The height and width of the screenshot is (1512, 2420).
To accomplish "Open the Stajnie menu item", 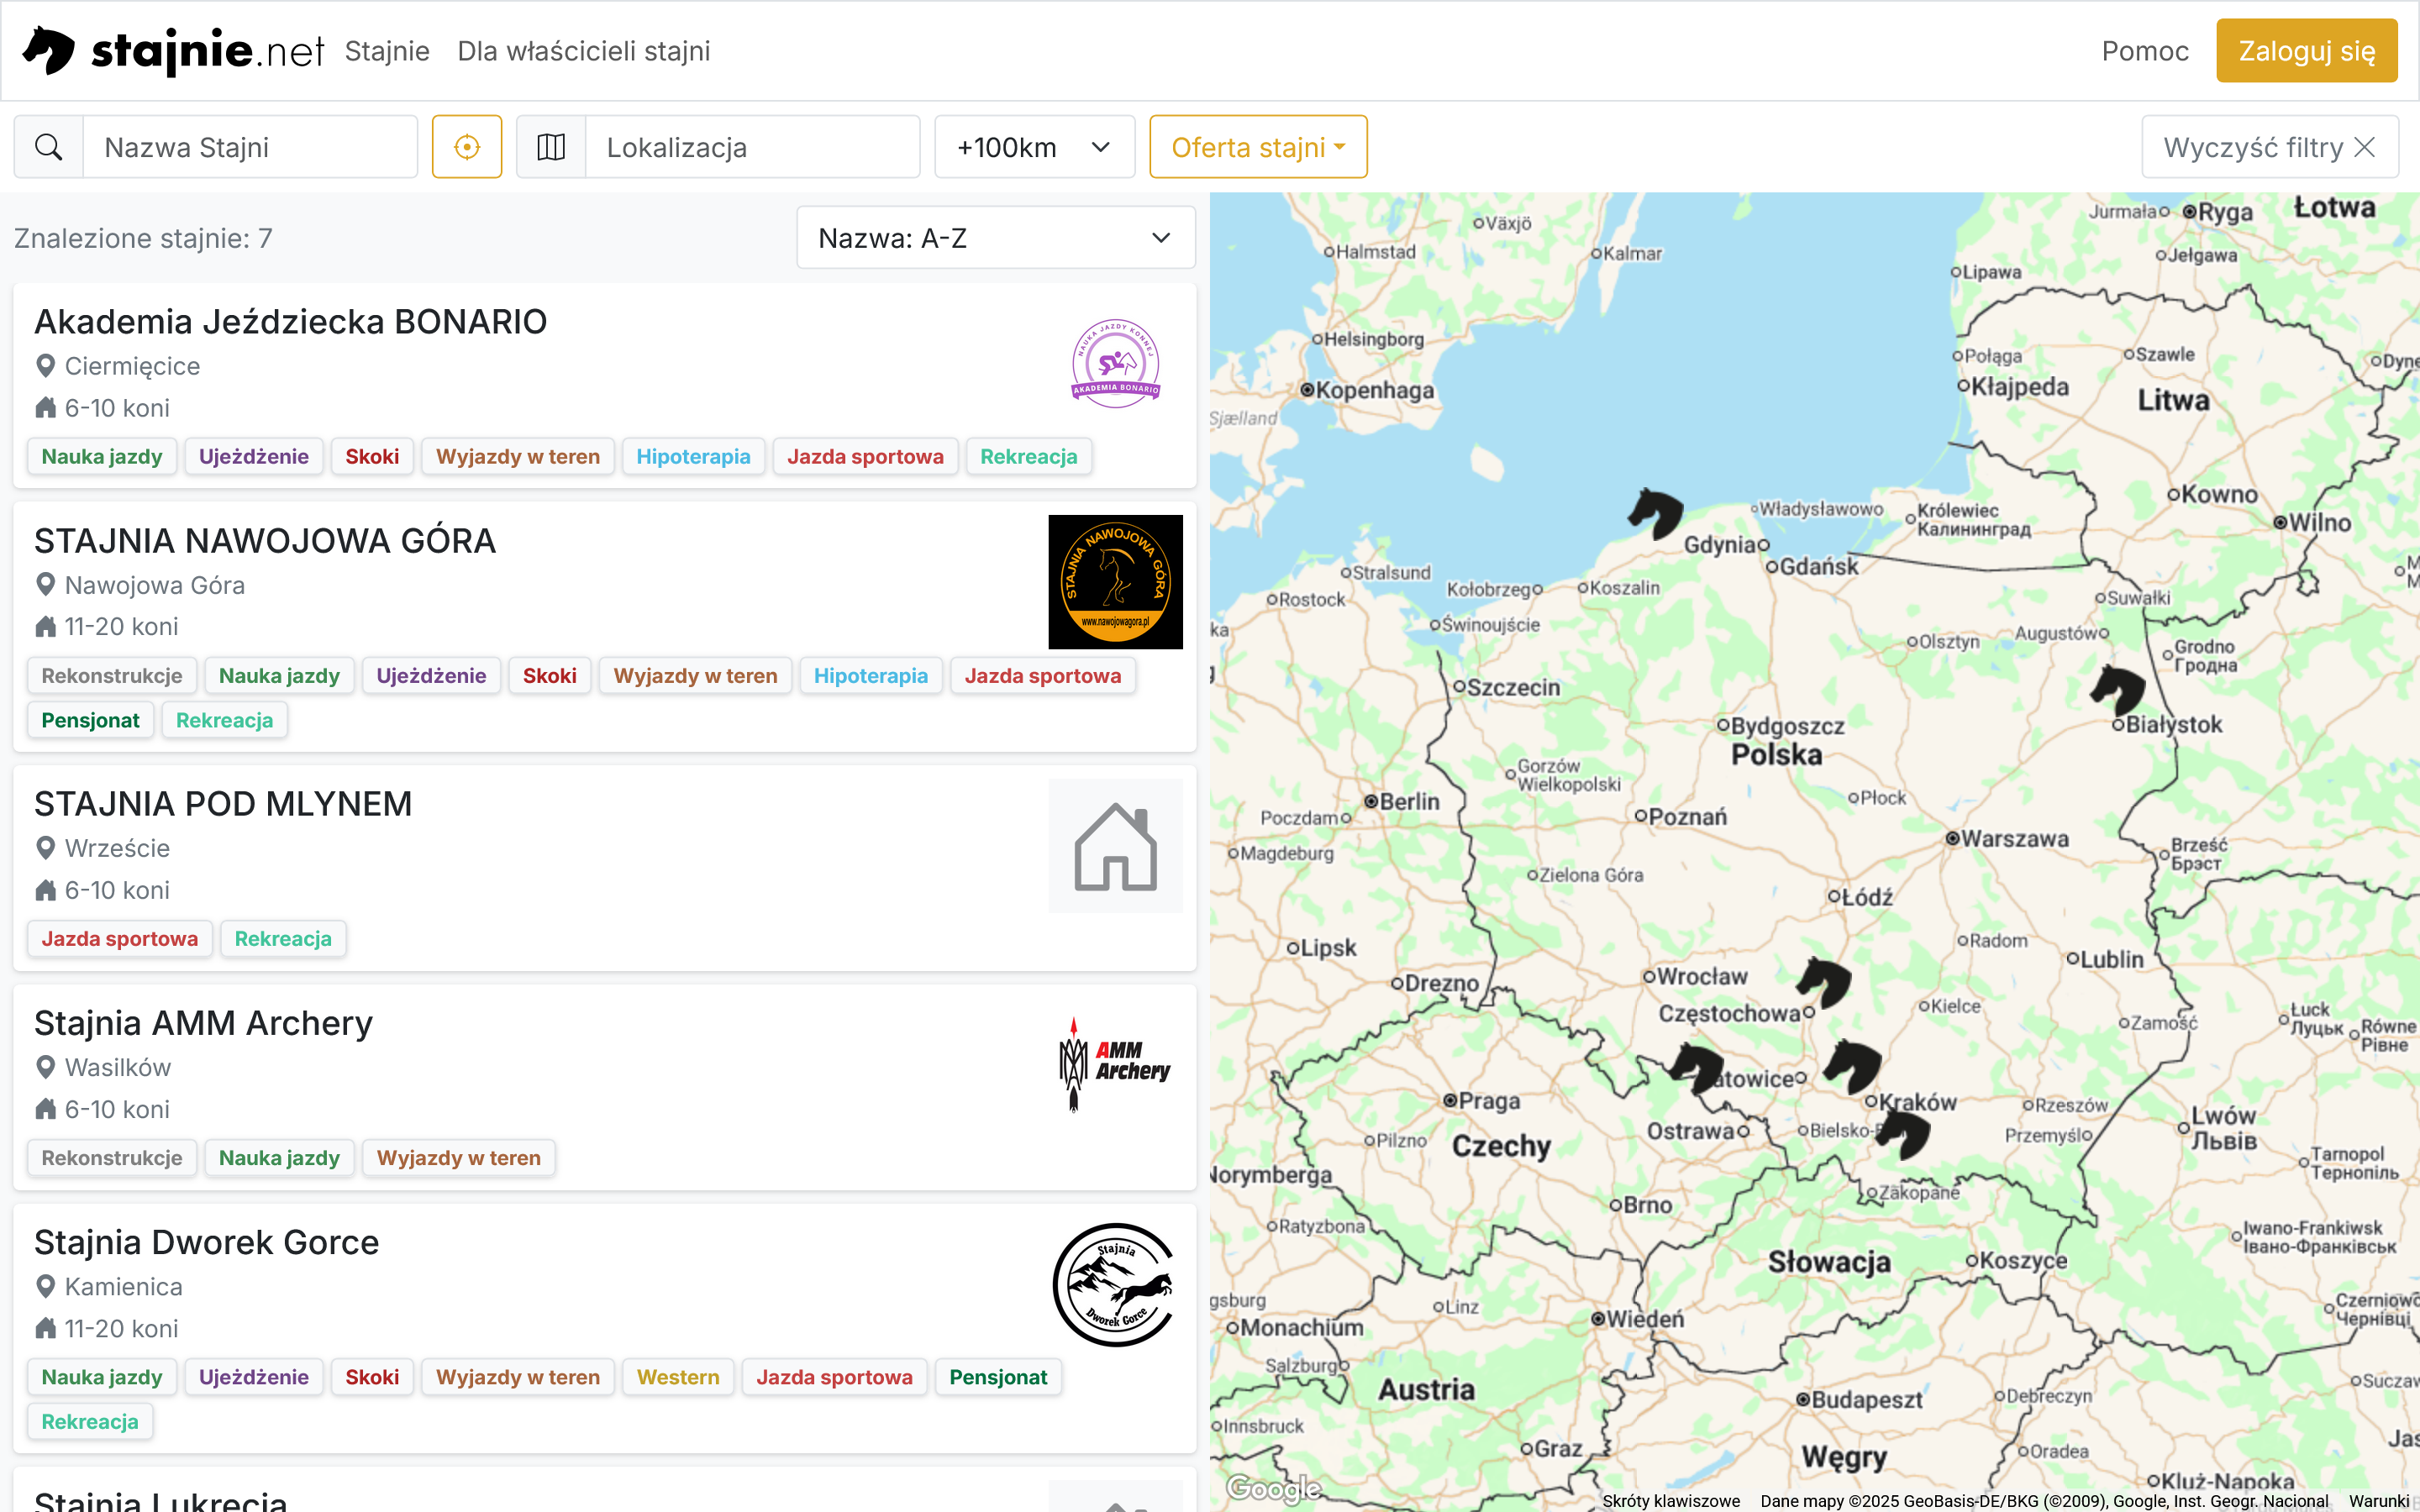I will click(387, 51).
